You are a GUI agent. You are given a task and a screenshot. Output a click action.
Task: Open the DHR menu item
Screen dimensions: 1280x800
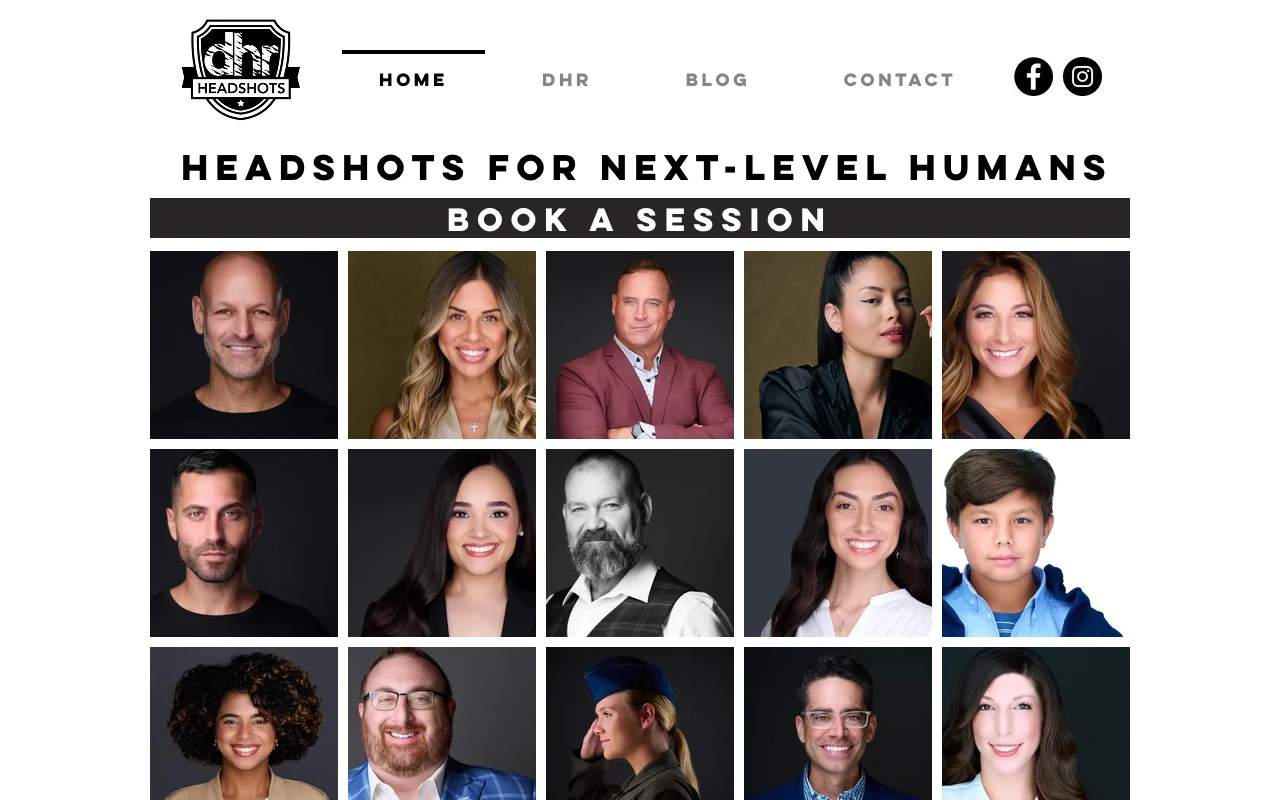tap(566, 79)
